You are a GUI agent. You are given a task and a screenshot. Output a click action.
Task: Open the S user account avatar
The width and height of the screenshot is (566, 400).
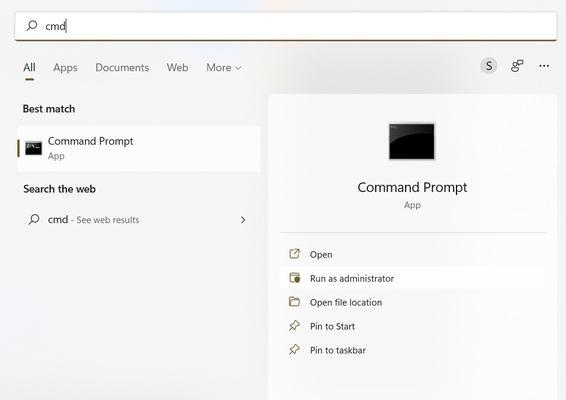coord(489,66)
